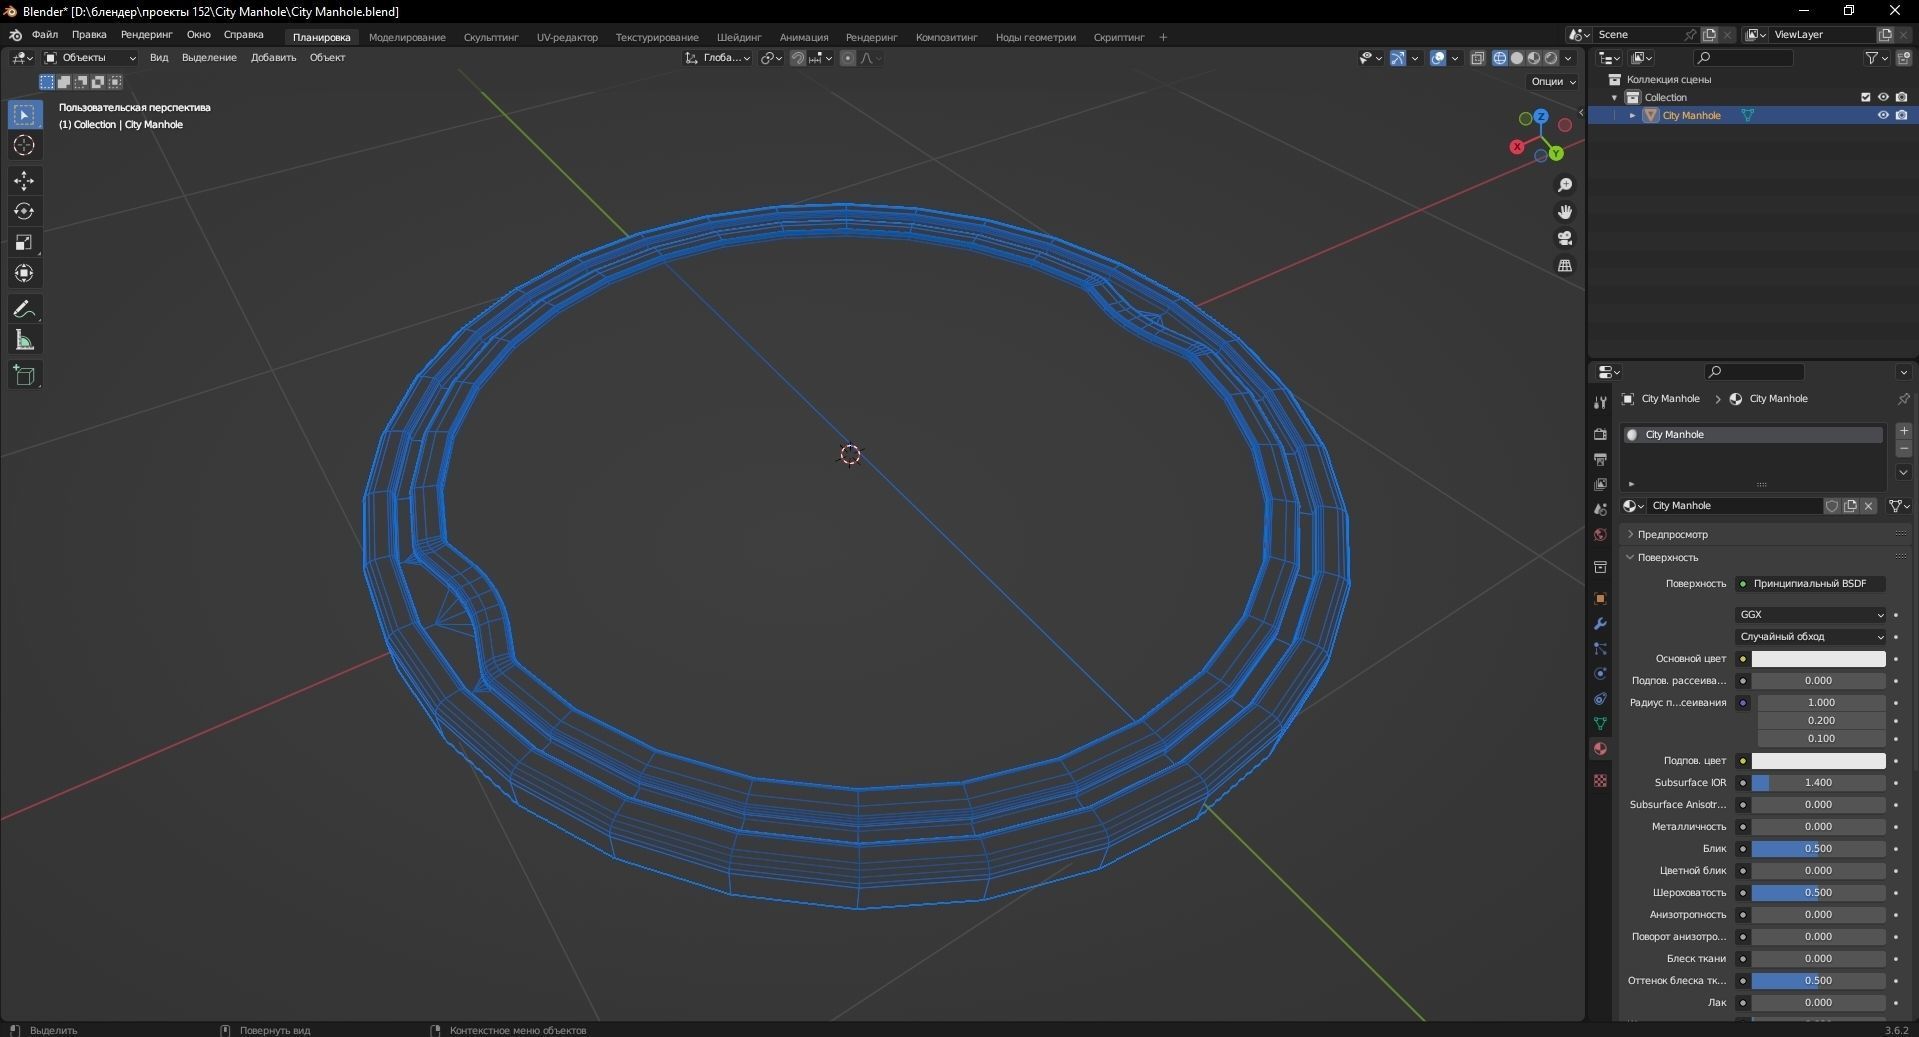
Task: Open the Object Mode dropdown
Action: (90, 58)
